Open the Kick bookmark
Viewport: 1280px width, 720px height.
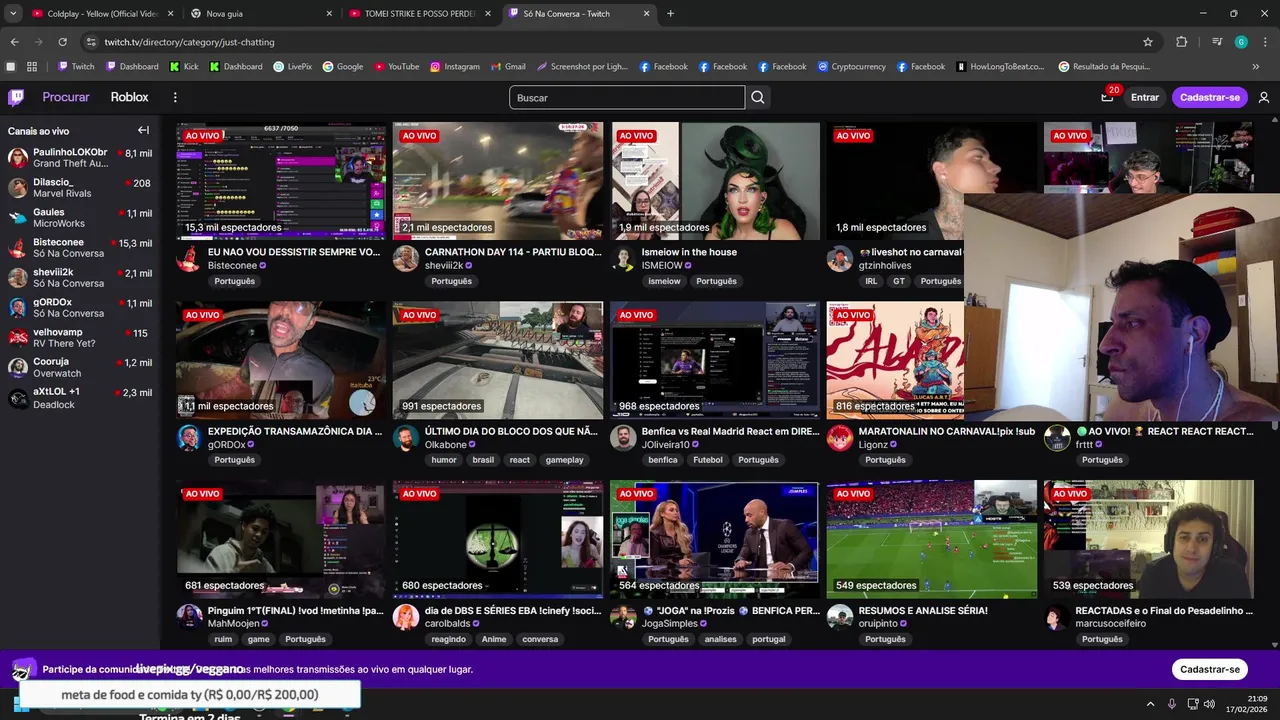pyautogui.click(x=184, y=67)
